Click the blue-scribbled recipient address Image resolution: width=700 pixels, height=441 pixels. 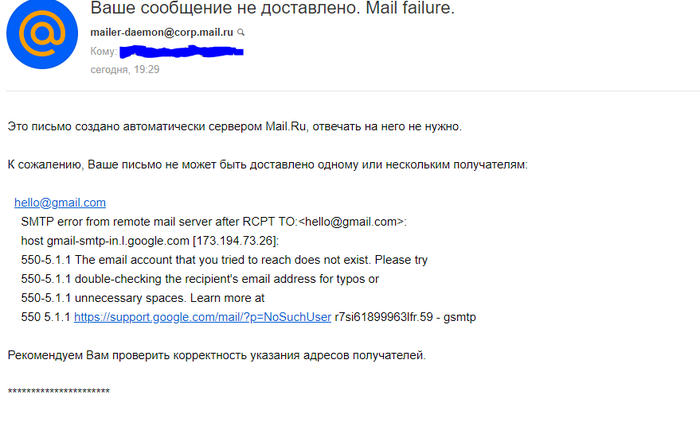(x=187, y=51)
